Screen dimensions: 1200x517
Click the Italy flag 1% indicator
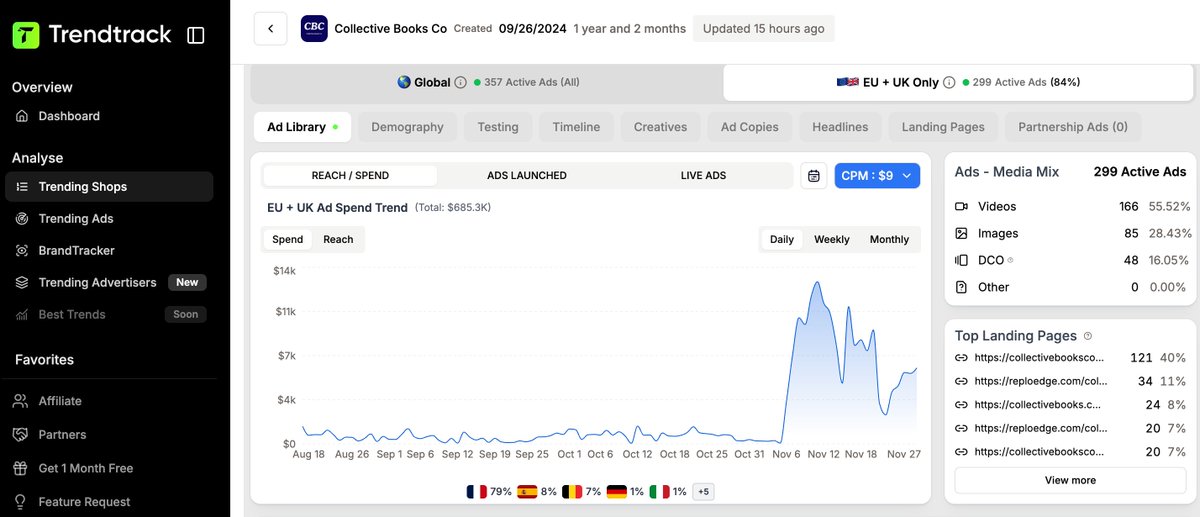click(x=669, y=492)
